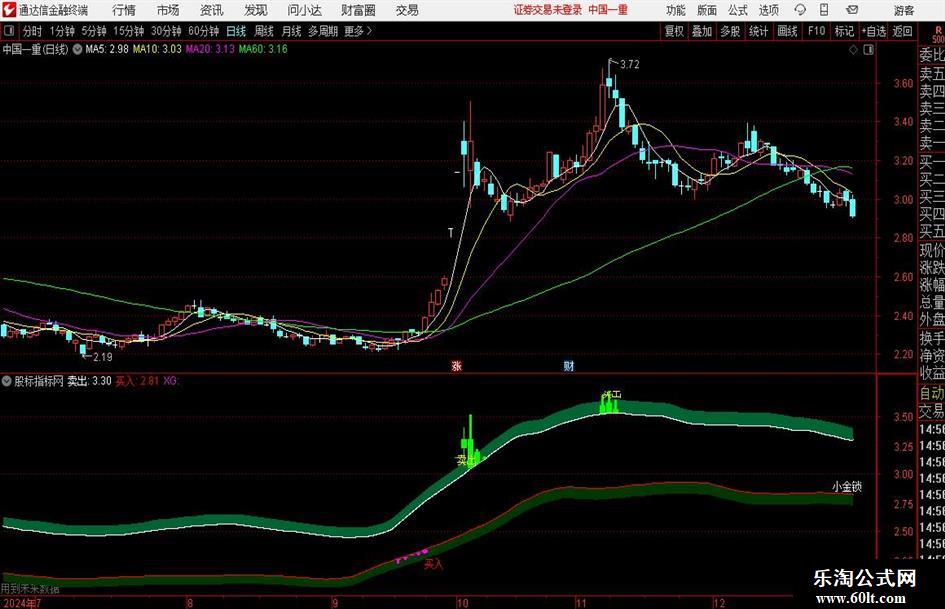Click the 财 event marker under the chart

tap(568, 365)
